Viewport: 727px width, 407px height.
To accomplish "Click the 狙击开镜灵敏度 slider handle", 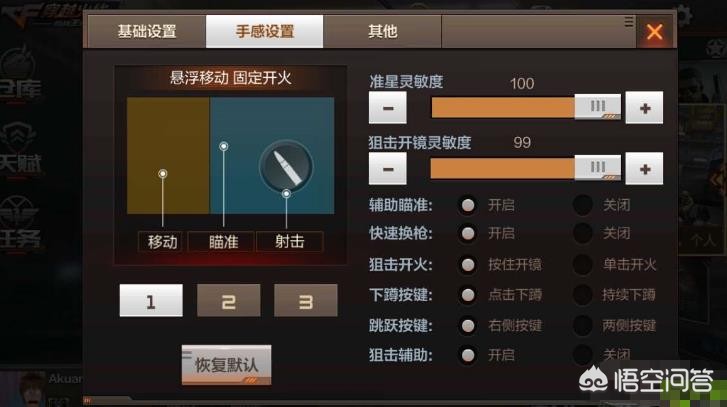I will click(x=598, y=168).
